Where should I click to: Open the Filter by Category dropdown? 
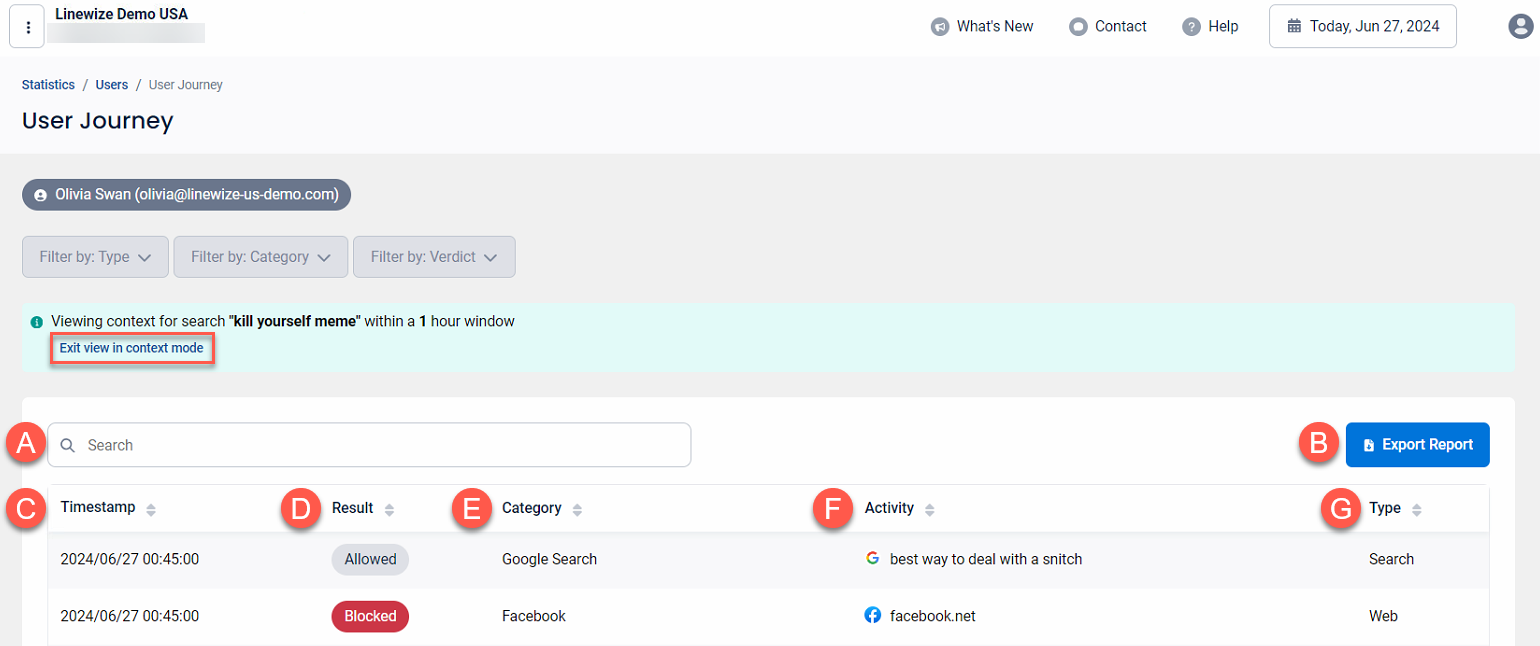coord(260,256)
